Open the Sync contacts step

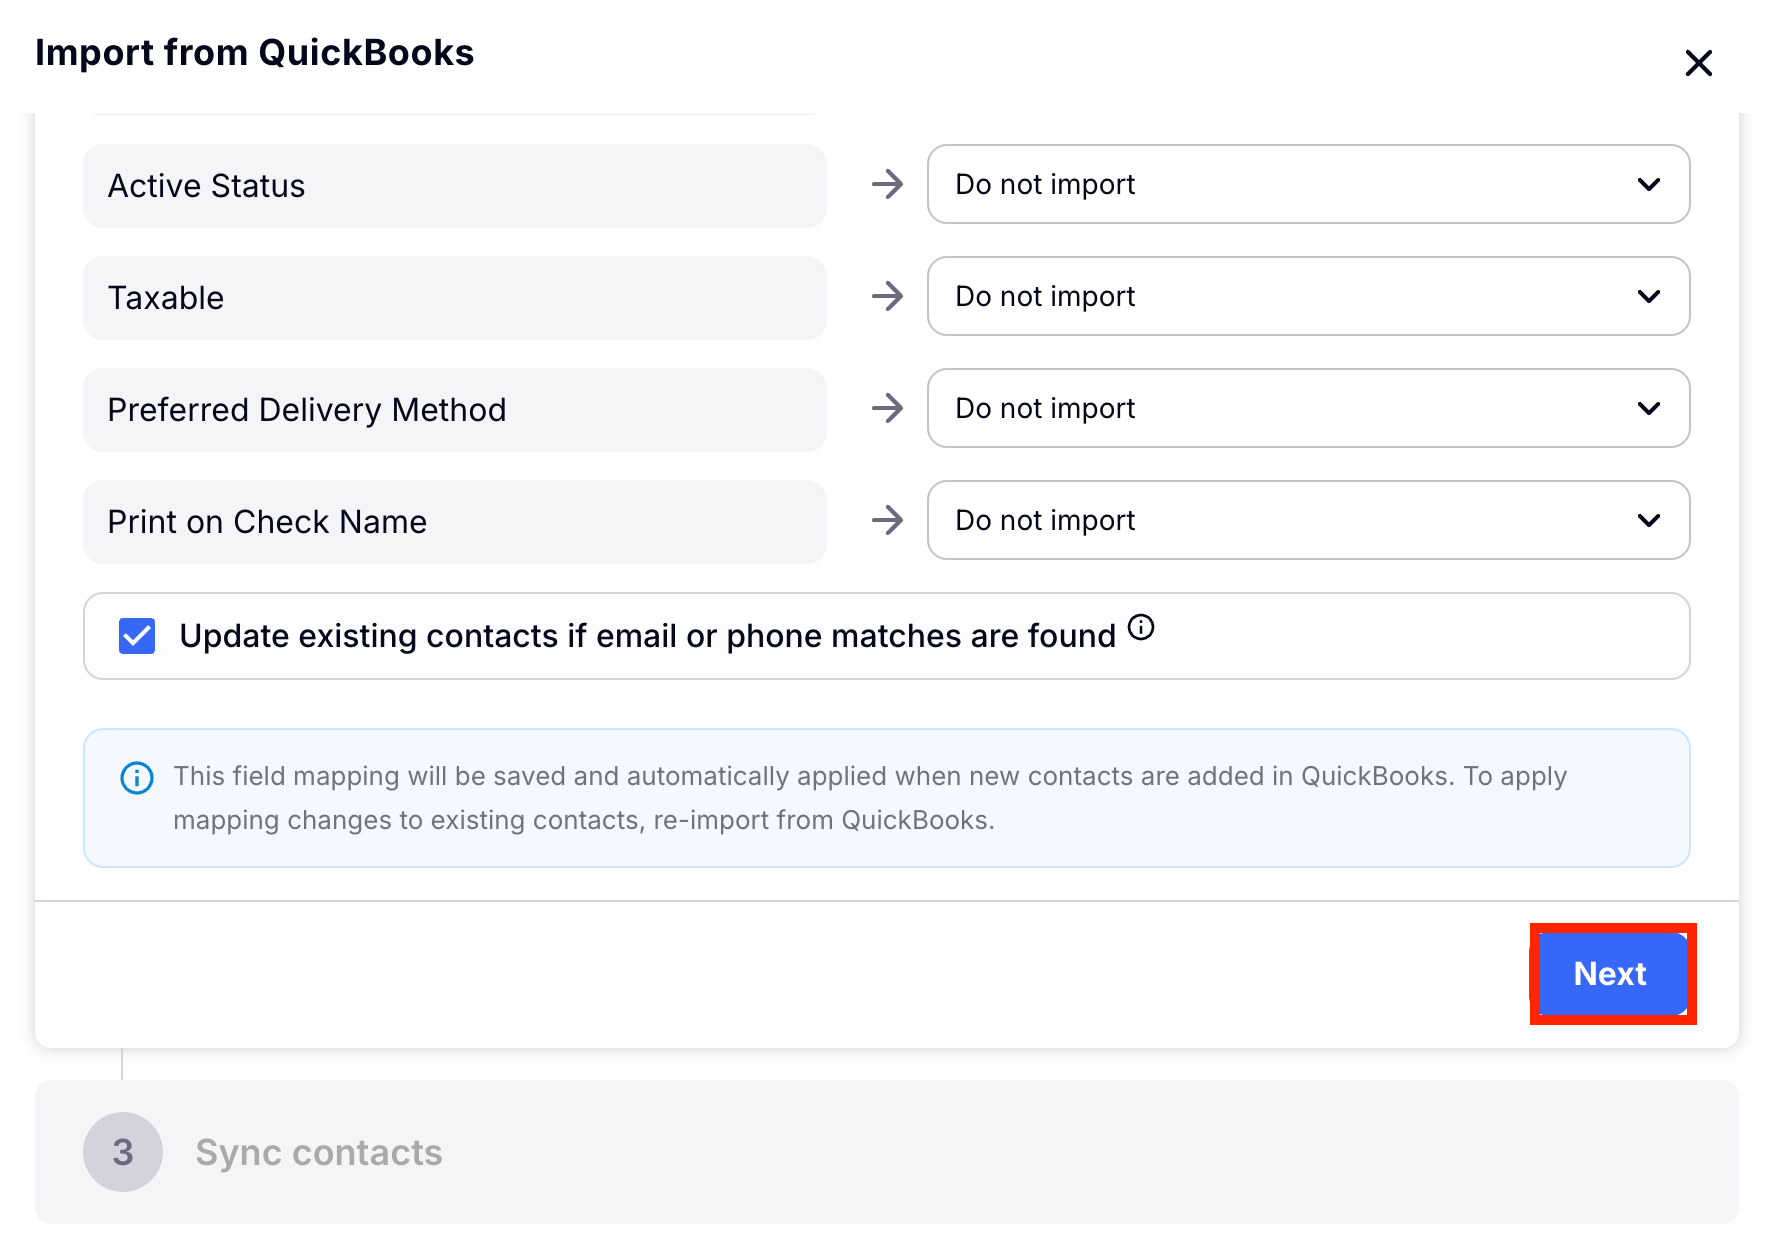(x=319, y=1152)
